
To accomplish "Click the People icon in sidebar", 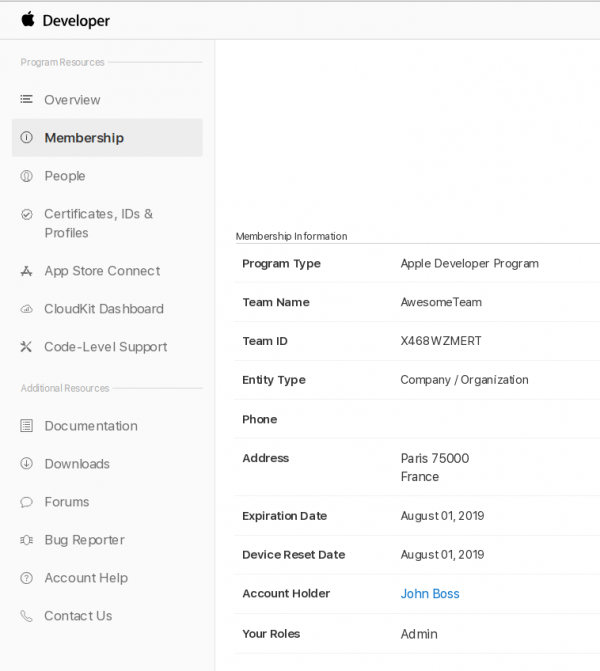I will tap(27, 176).
